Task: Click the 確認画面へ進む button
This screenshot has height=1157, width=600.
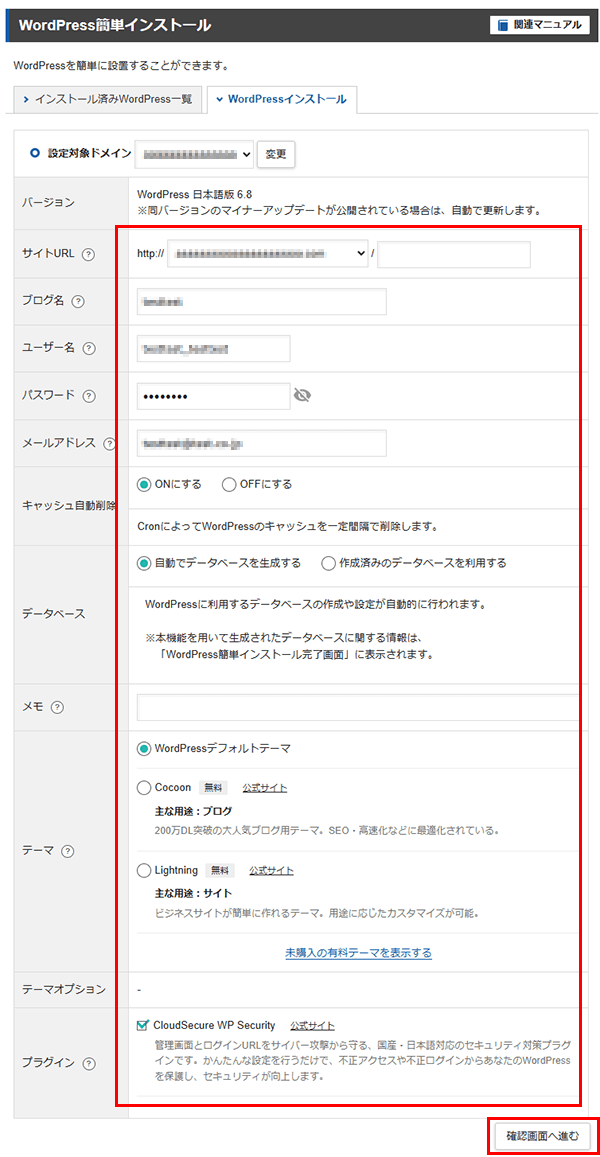Action: pos(545,1136)
